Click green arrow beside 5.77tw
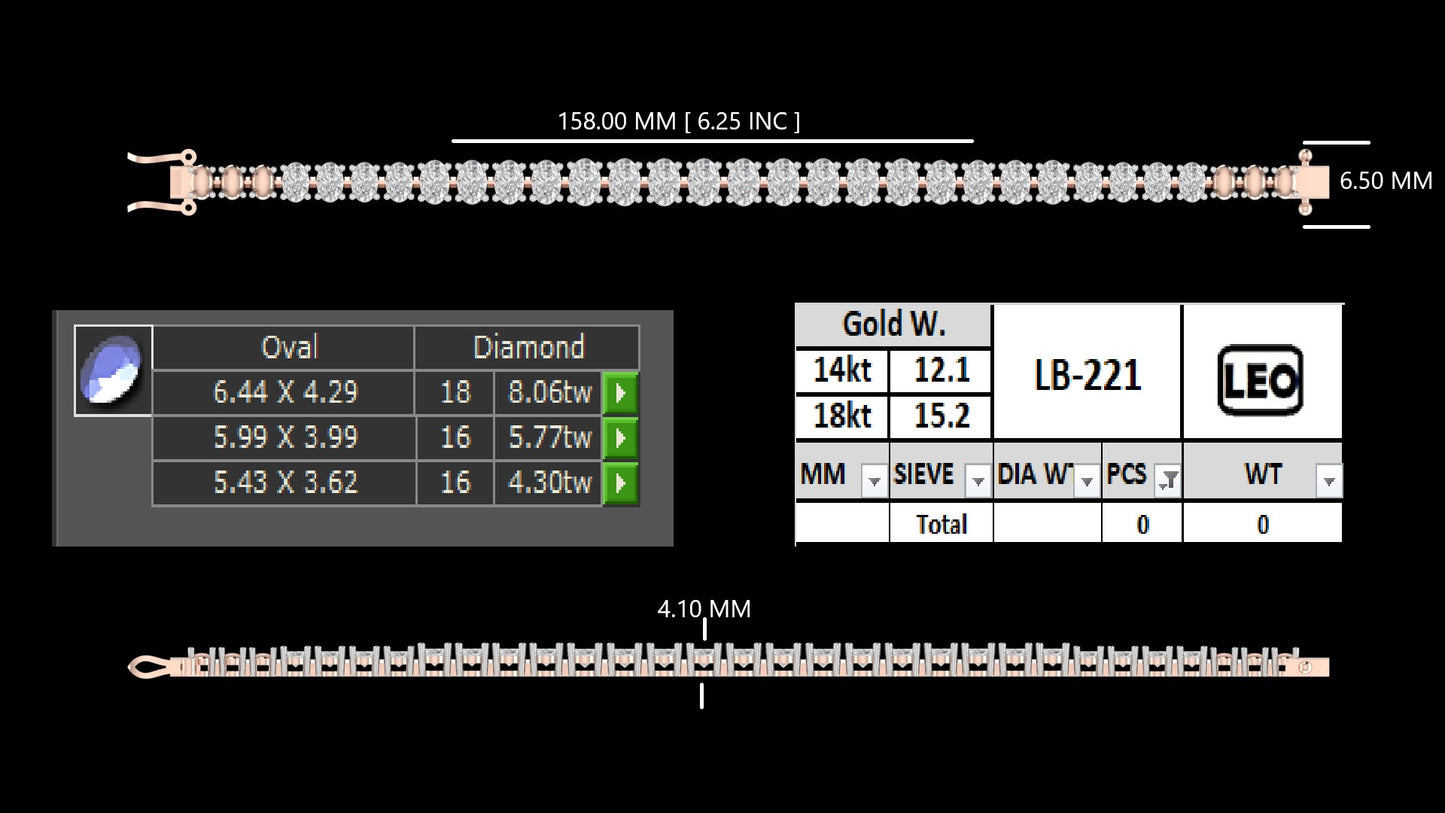Viewport: 1445px width, 813px height. coord(620,438)
